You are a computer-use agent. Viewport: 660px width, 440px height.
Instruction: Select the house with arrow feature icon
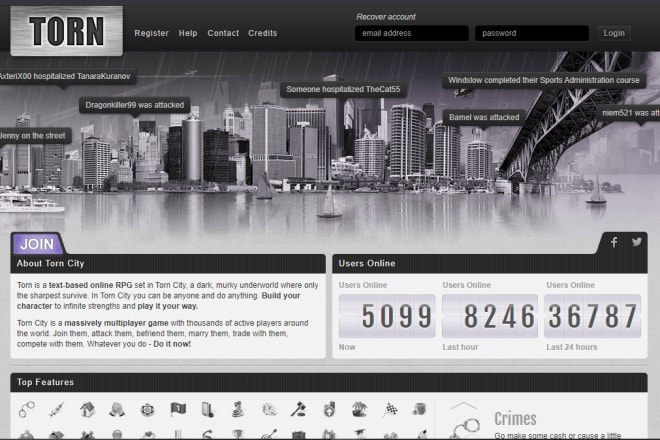[87, 409]
